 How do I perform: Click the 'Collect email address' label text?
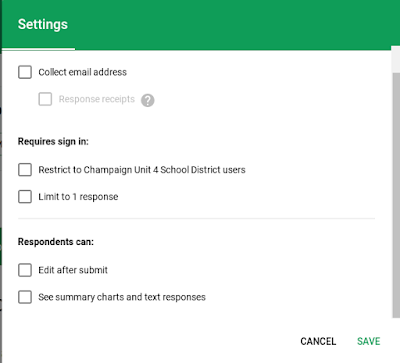[x=82, y=72]
